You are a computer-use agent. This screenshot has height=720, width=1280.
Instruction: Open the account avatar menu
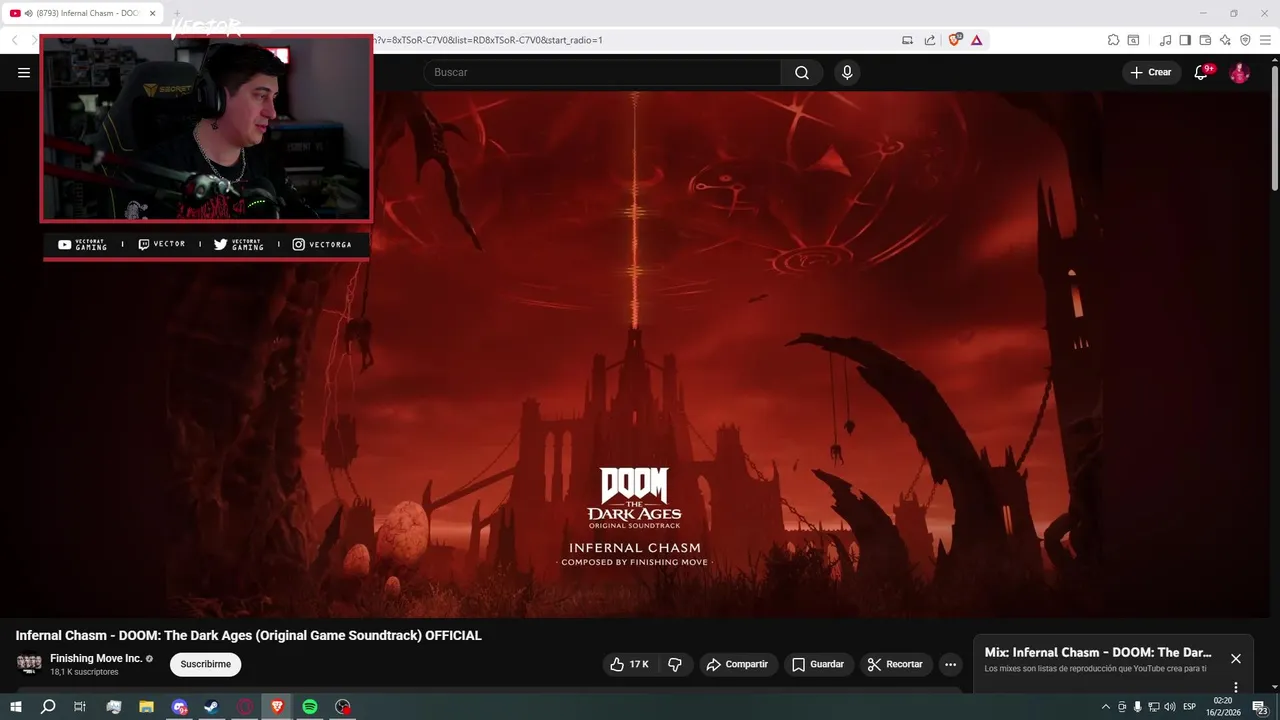point(1239,72)
